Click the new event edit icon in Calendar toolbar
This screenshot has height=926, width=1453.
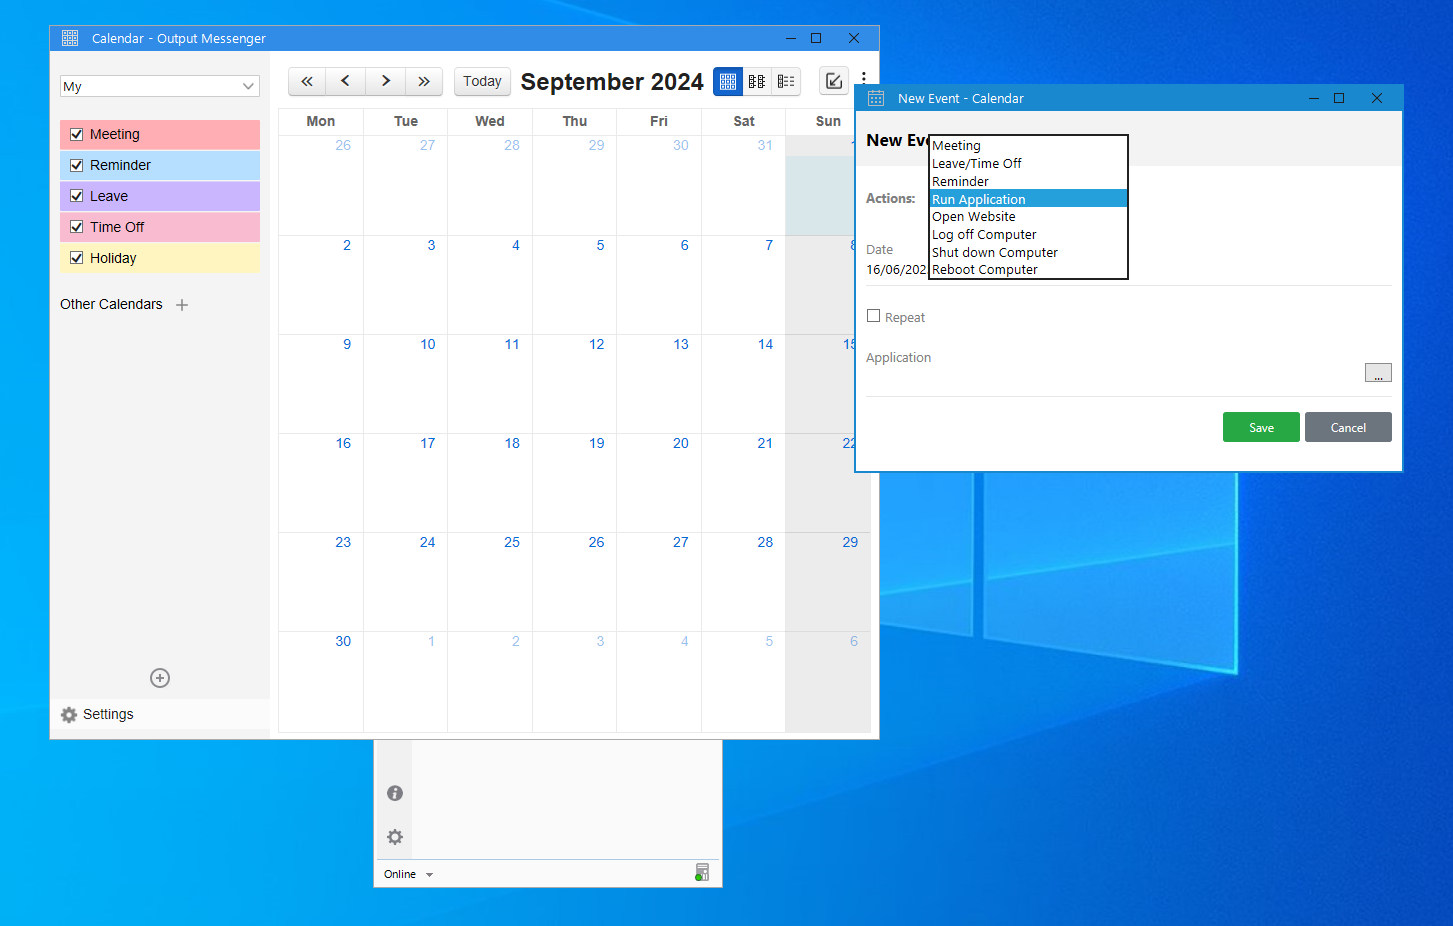833,81
